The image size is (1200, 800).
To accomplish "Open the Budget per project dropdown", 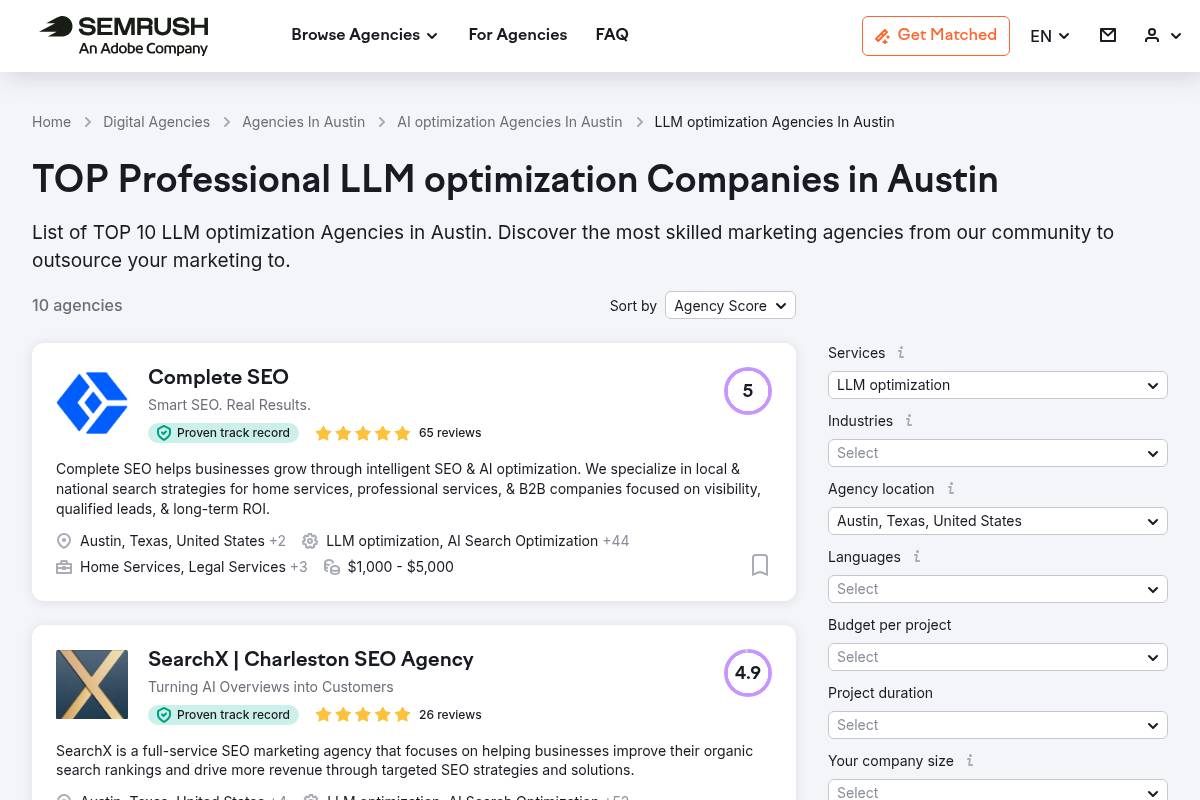I will pyautogui.click(x=998, y=657).
